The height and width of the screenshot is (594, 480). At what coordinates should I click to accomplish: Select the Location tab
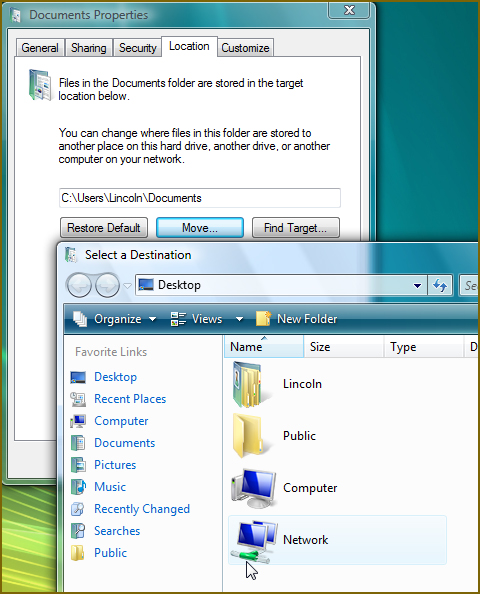tap(189, 47)
